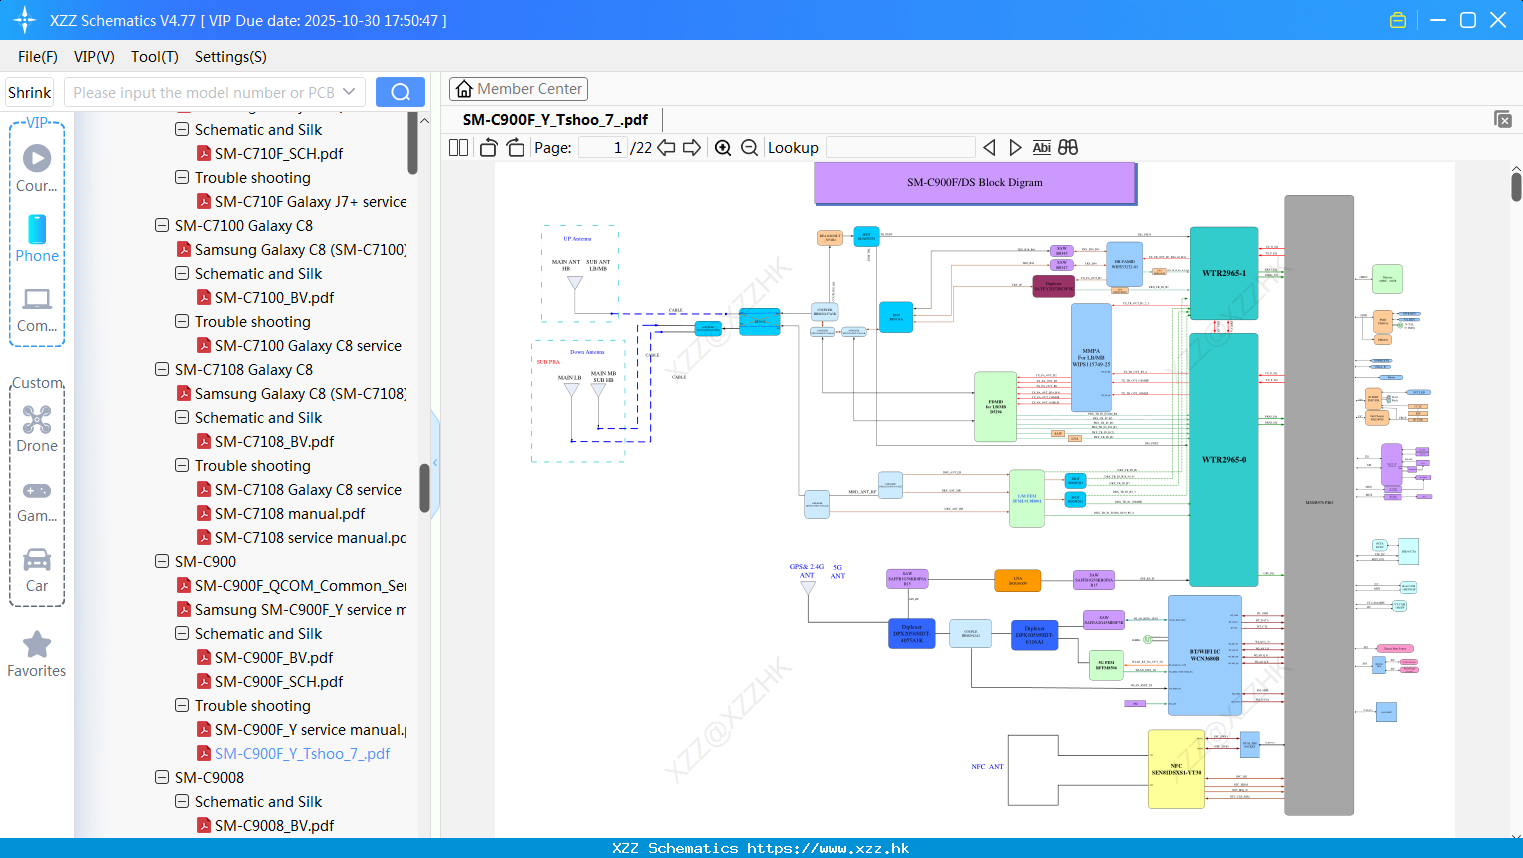Find next lookup result
The width and height of the screenshot is (1523, 858).
(x=1015, y=147)
